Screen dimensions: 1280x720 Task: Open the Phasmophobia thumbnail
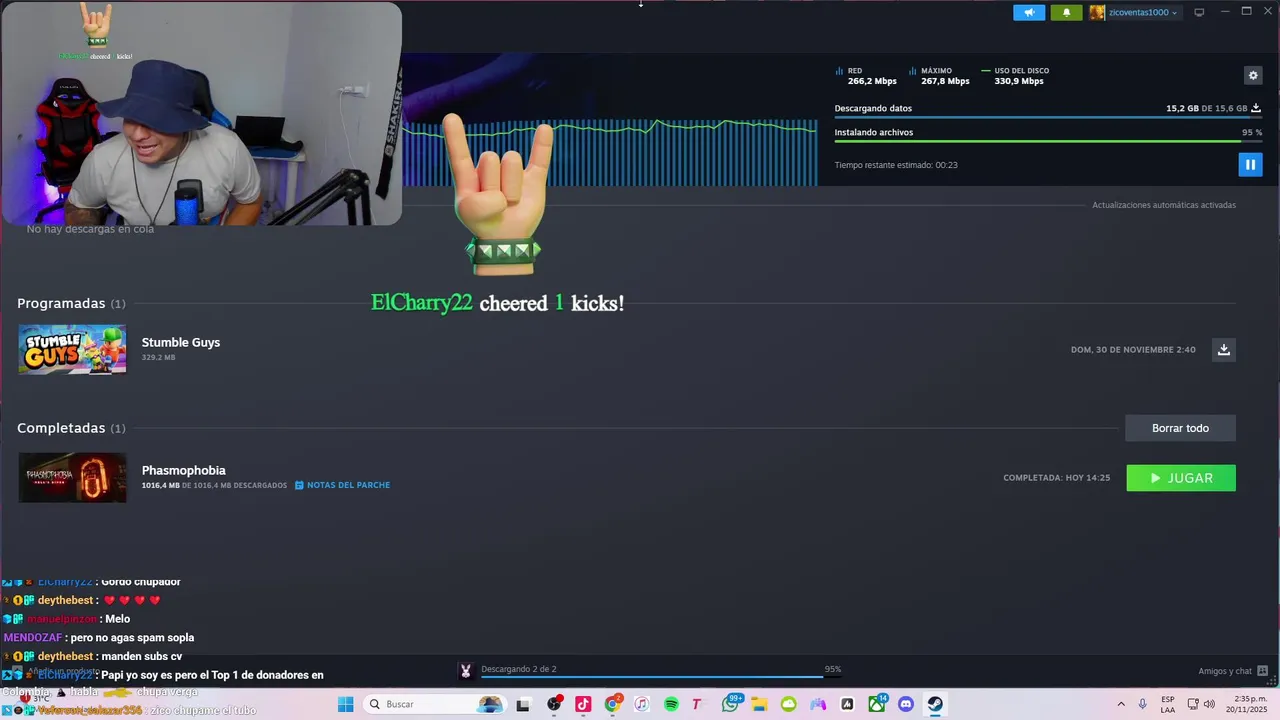pyautogui.click(x=72, y=477)
